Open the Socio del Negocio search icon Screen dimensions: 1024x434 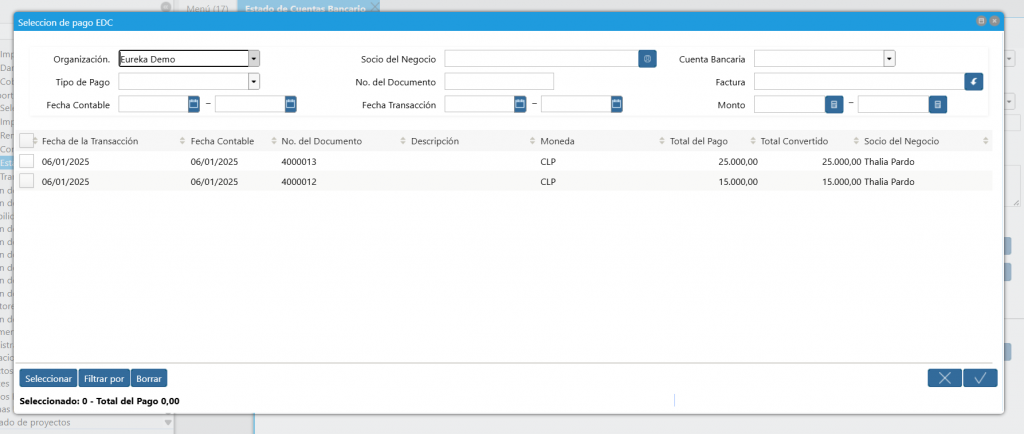(x=647, y=59)
